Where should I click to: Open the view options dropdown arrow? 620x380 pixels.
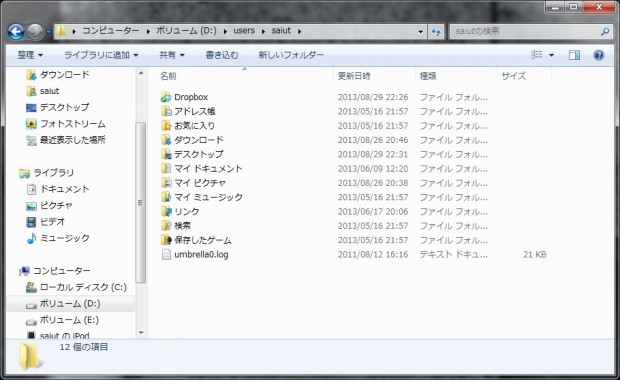pyautogui.click(x=551, y=55)
